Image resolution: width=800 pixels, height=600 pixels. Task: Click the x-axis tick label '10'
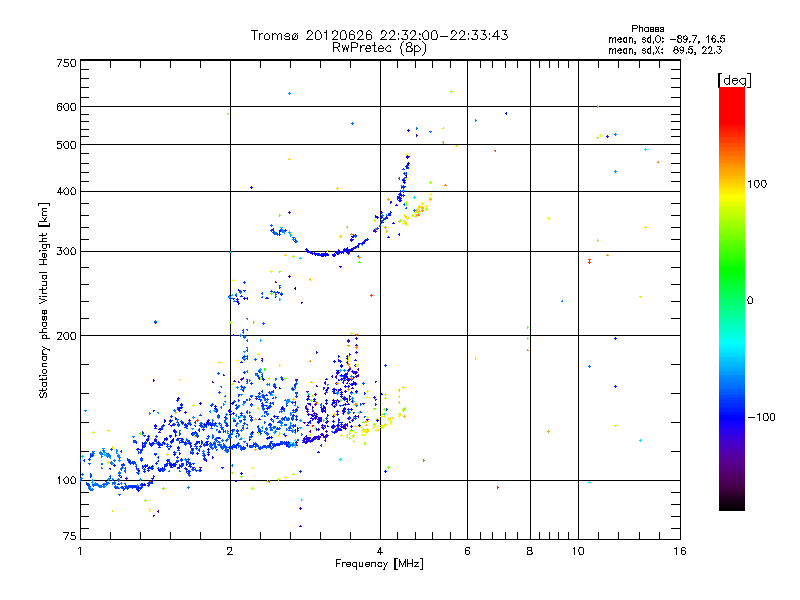point(578,551)
